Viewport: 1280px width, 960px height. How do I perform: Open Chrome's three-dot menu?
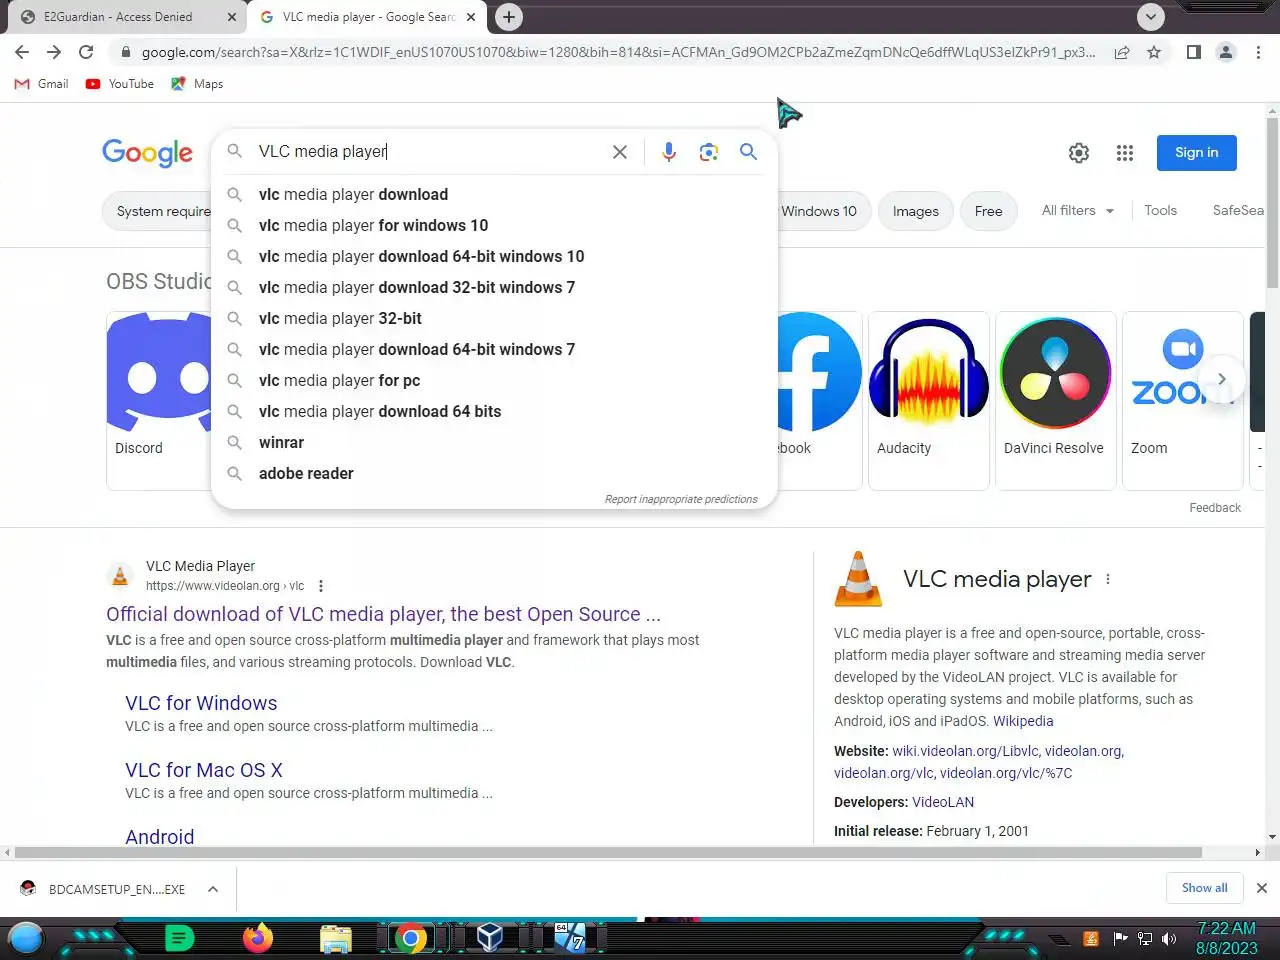click(x=1258, y=52)
